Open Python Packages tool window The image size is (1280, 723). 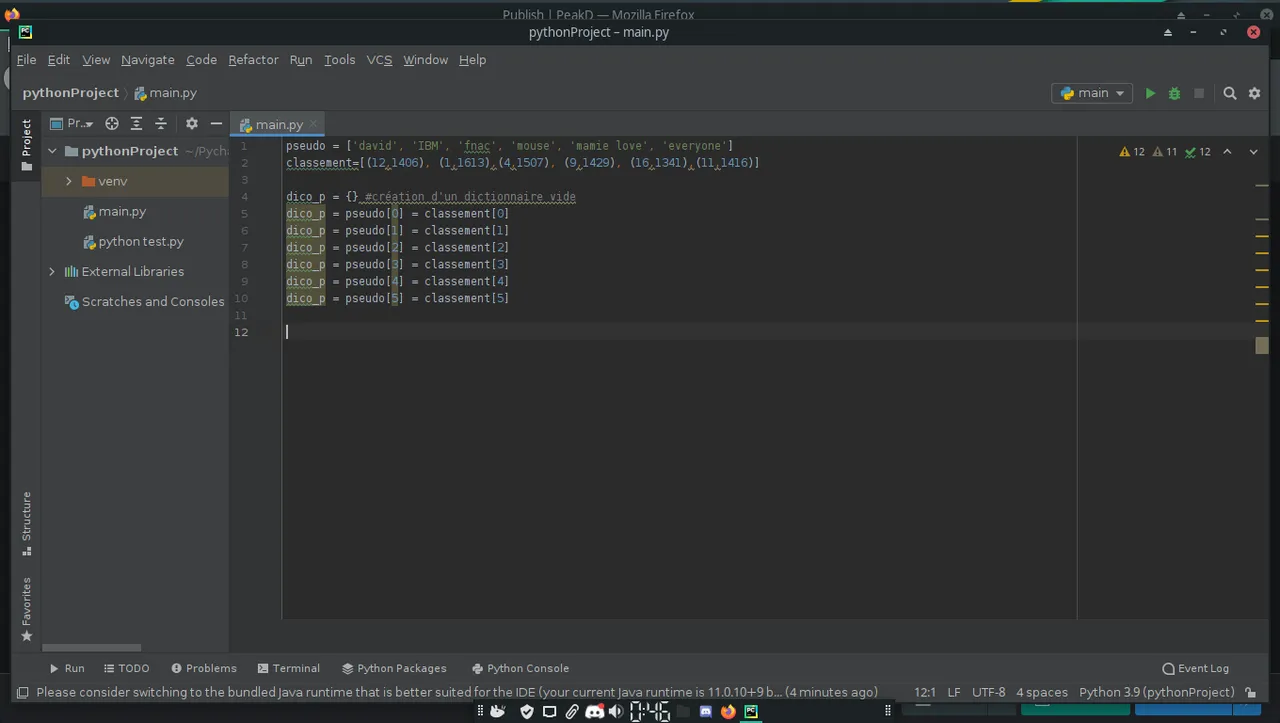[x=394, y=668]
